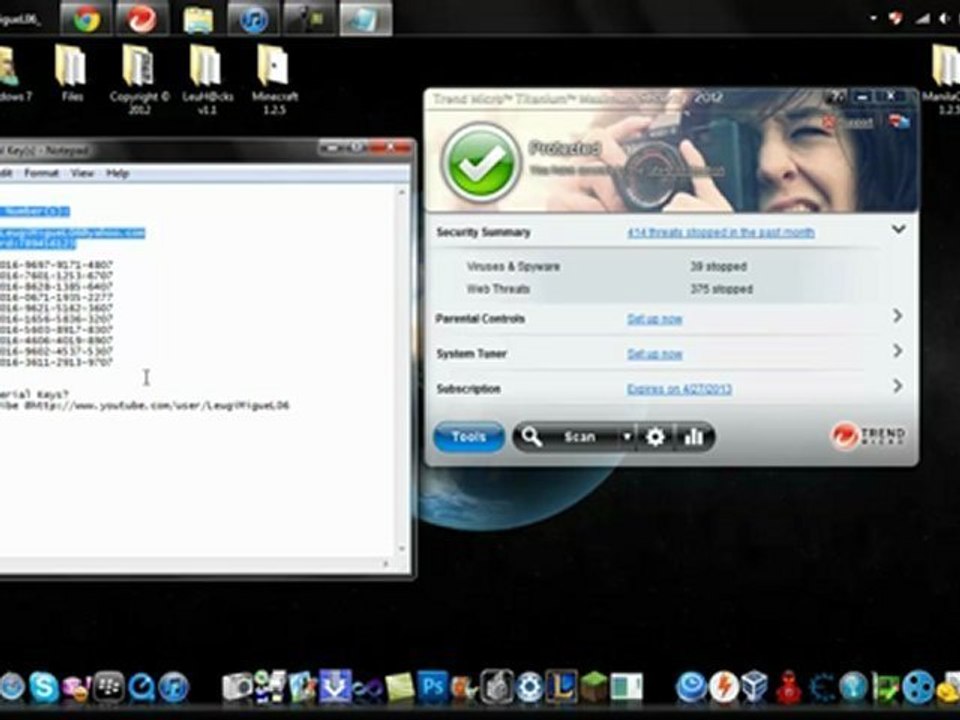Expand the System Tuner section
Image resolution: width=960 pixels, height=720 pixels.
point(898,351)
